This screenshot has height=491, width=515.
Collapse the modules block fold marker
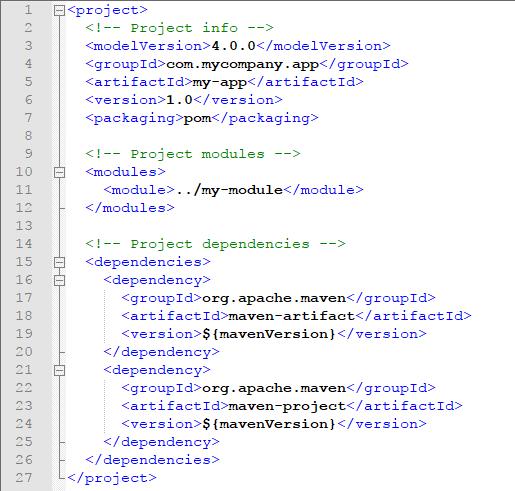(x=59, y=172)
